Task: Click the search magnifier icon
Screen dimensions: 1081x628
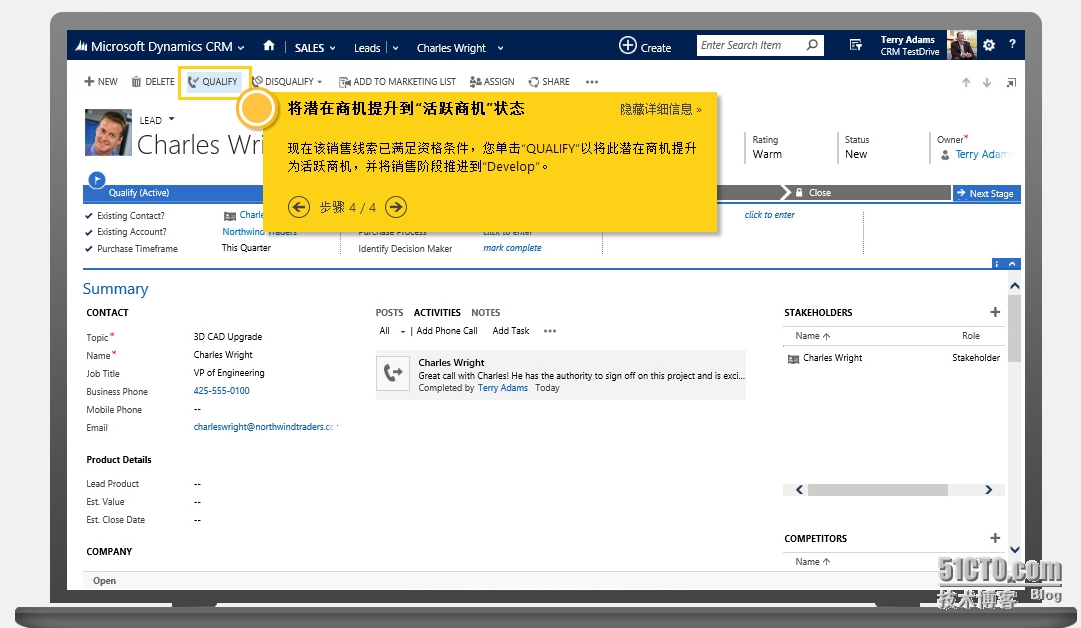Action: 813,45
